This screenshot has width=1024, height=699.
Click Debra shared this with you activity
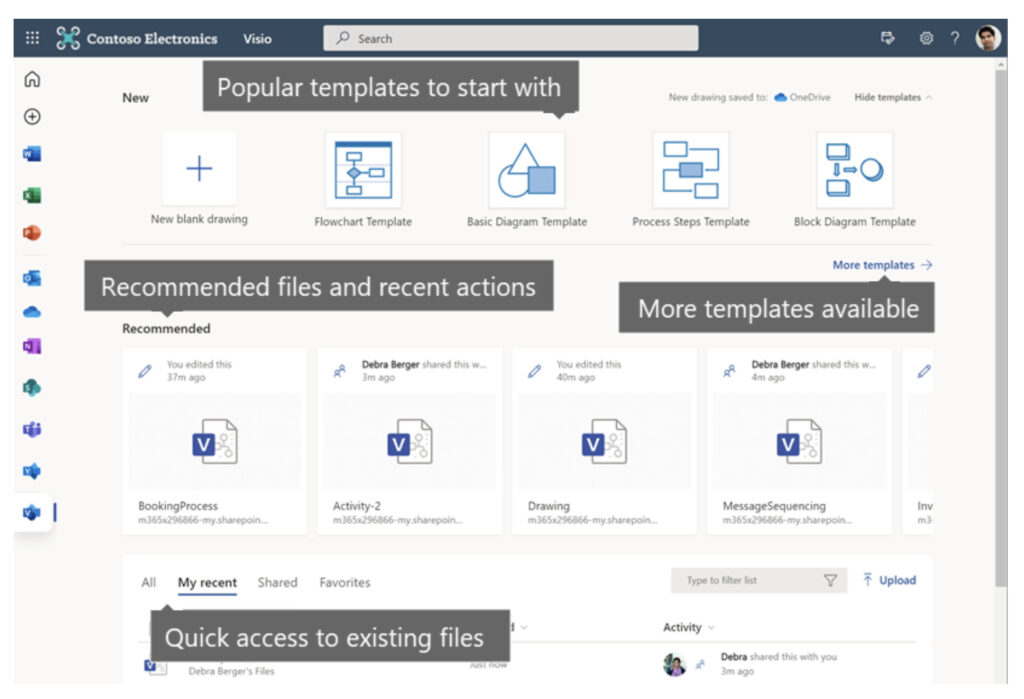click(x=778, y=657)
